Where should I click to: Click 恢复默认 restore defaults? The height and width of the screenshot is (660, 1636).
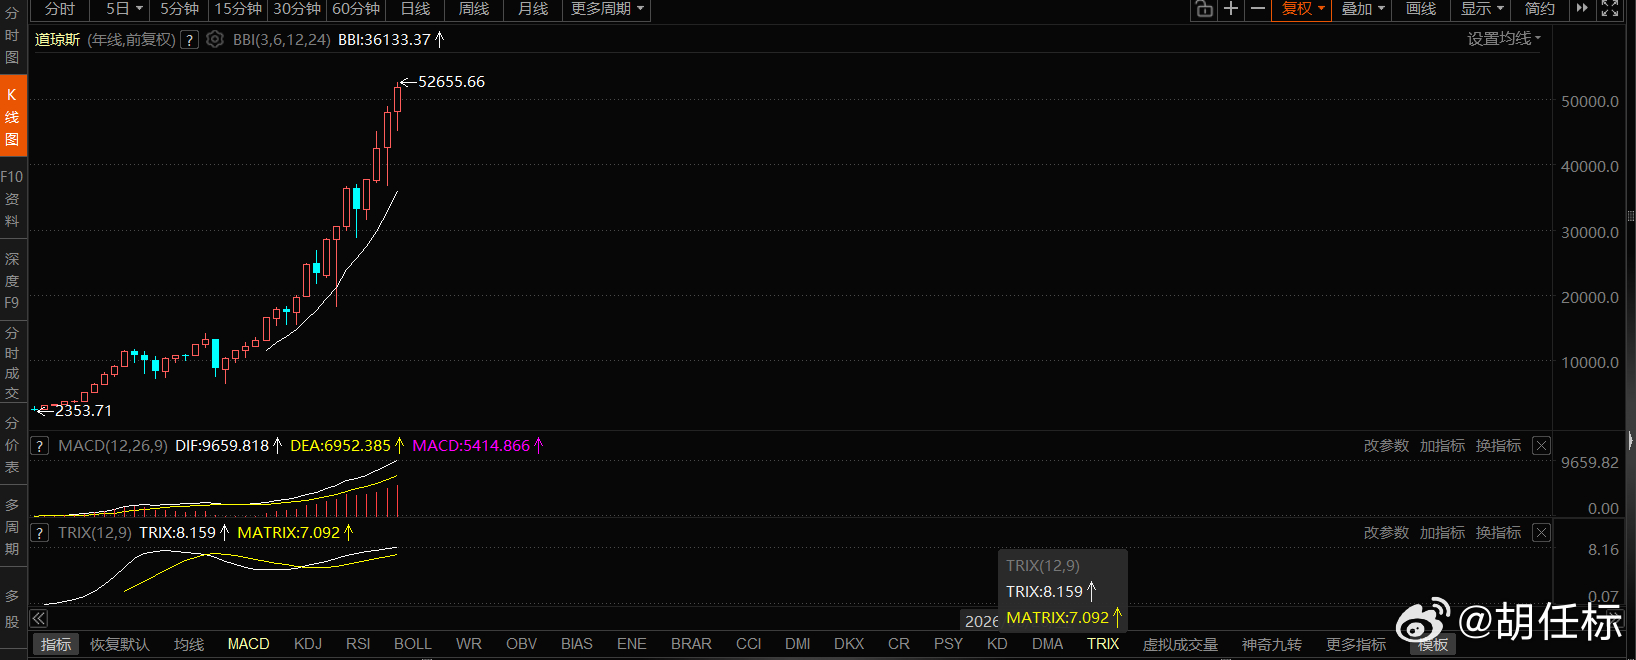click(x=120, y=645)
